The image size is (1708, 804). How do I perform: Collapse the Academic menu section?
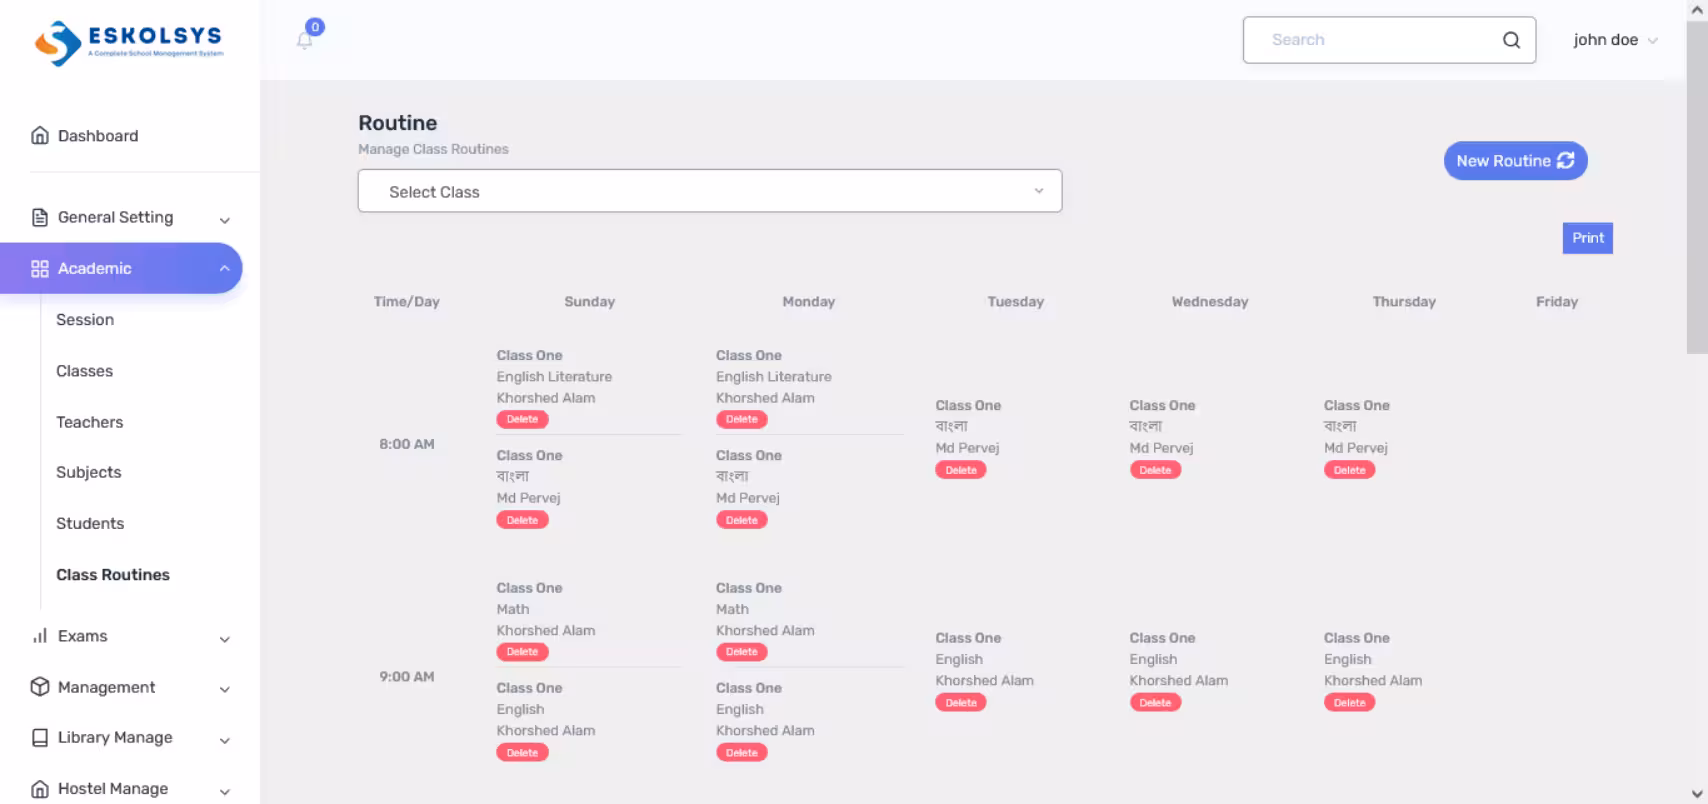coord(224,268)
